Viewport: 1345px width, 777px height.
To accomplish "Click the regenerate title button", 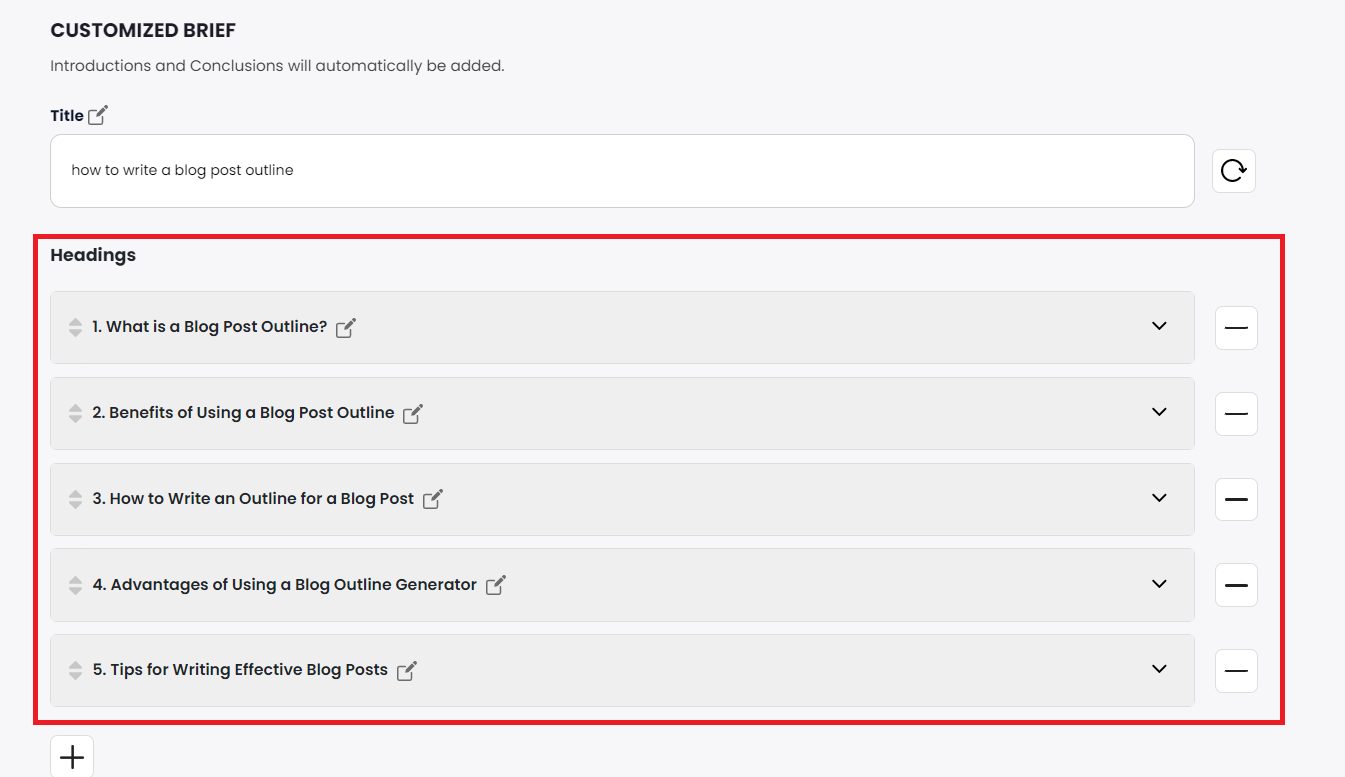I will coord(1233,171).
